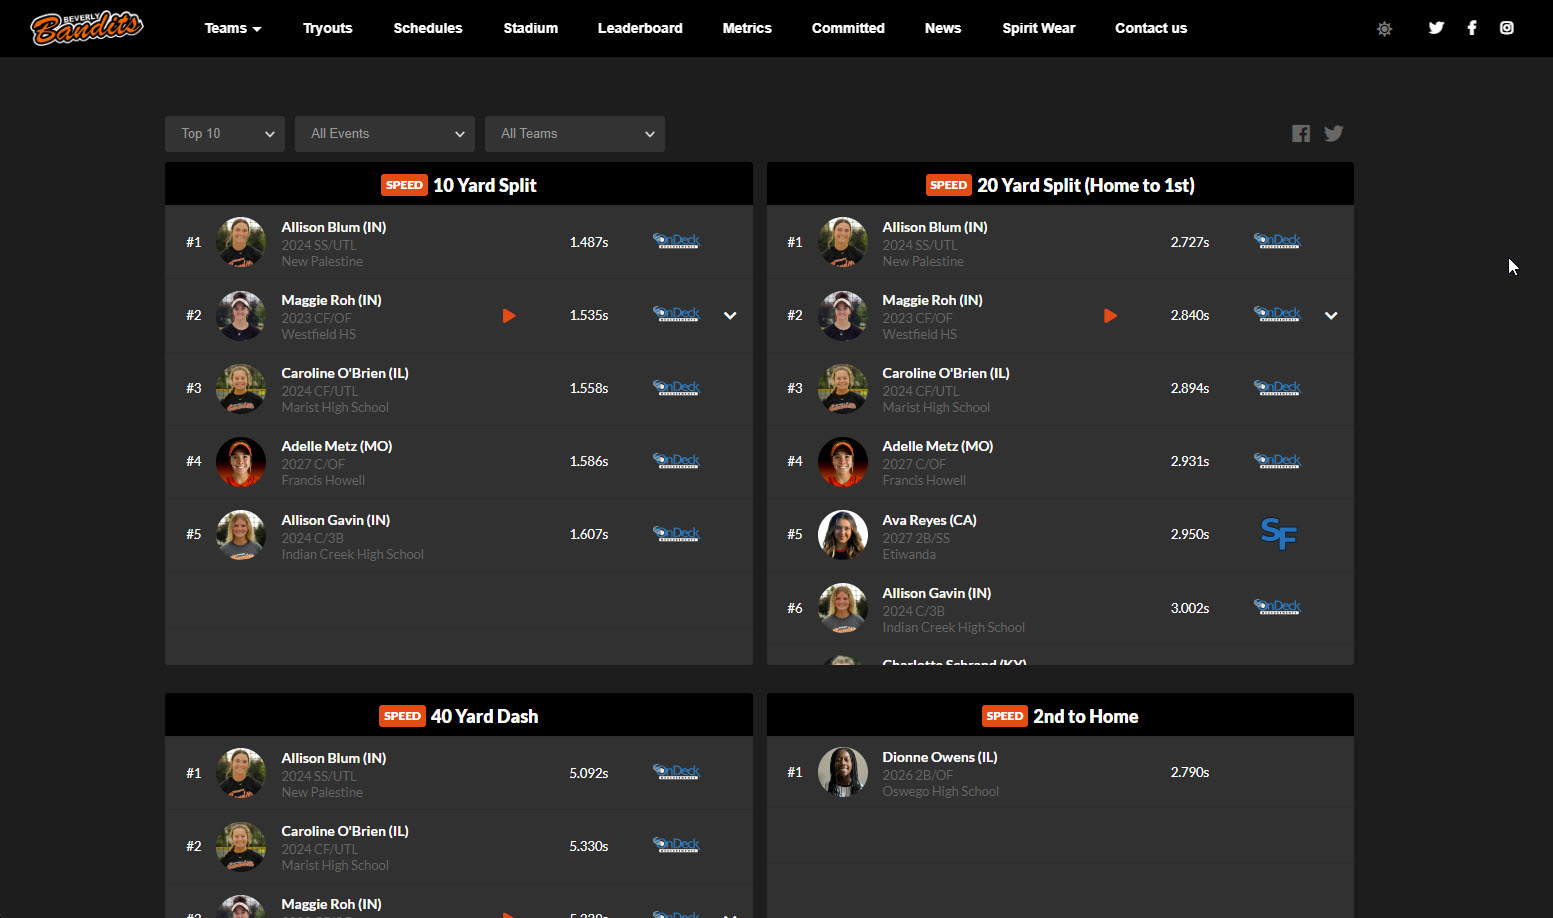
Task: Open Twitter link in top navigation bar
Action: tap(1436, 28)
